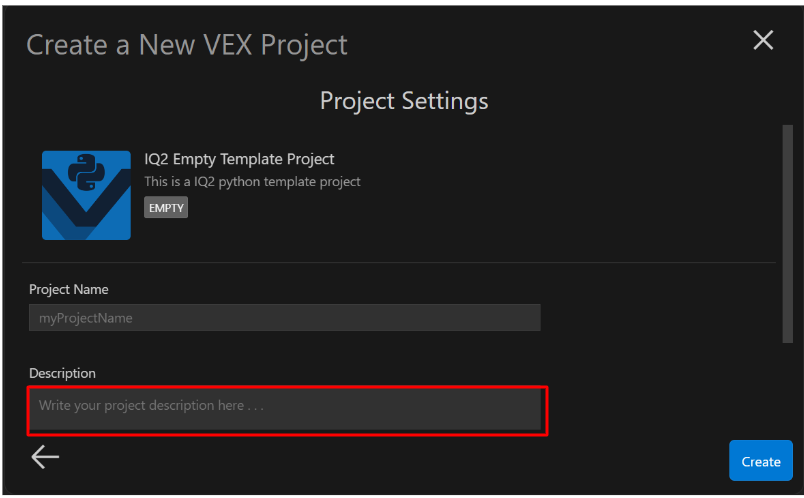This screenshot has height=498, width=804.
Task: Click inside the Description text box
Action: pos(284,408)
